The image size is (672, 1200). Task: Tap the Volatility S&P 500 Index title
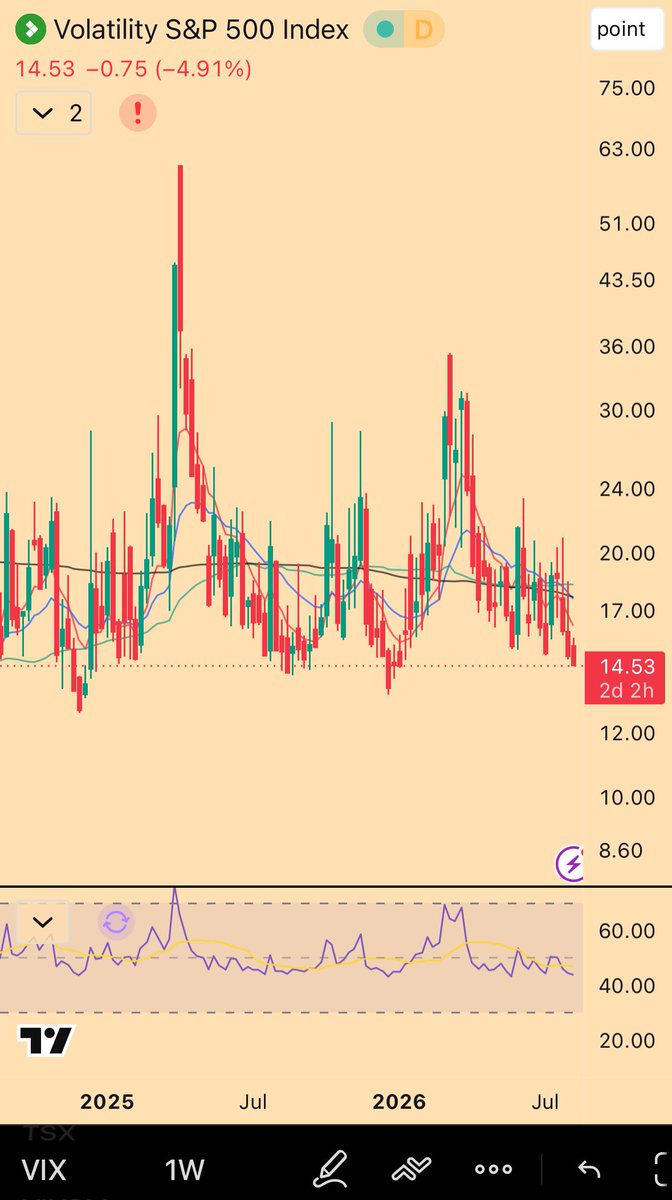click(x=201, y=30)
